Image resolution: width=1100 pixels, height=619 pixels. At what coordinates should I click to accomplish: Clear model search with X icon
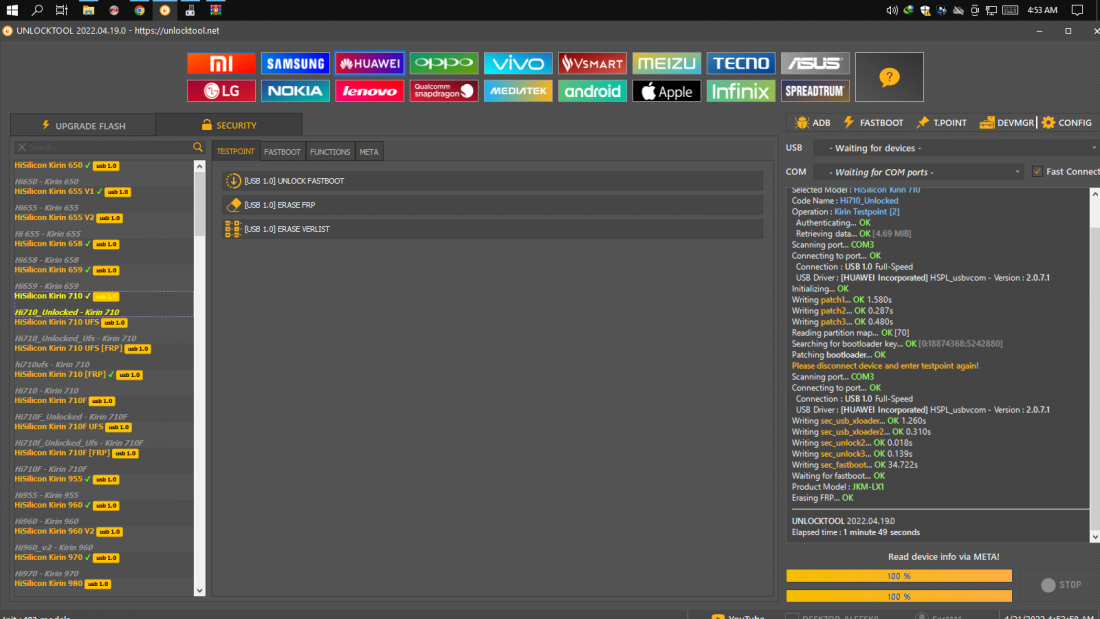click(22, 147)
